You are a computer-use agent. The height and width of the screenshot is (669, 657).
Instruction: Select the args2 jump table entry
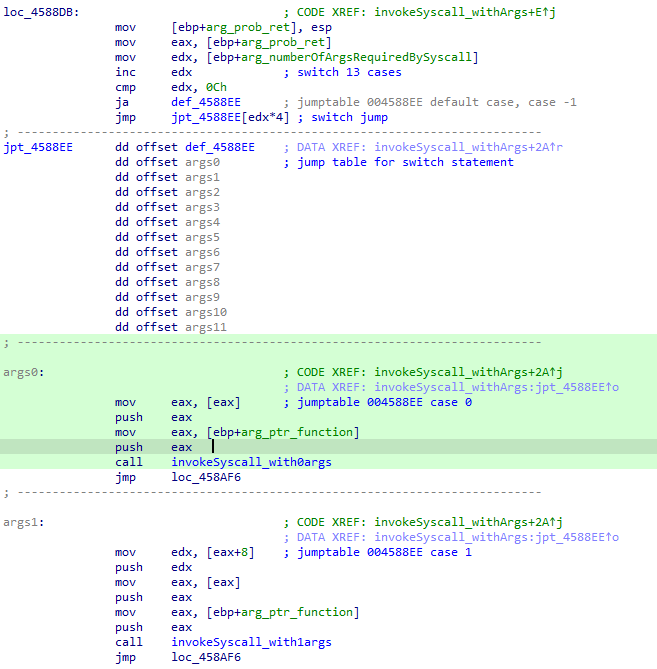[x=202, y=192]
